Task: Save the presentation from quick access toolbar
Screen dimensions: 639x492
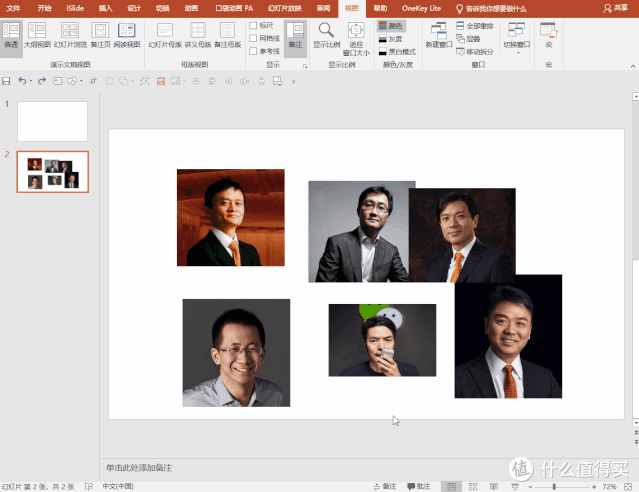Action: pyautogui.click(x=6, y=81)
